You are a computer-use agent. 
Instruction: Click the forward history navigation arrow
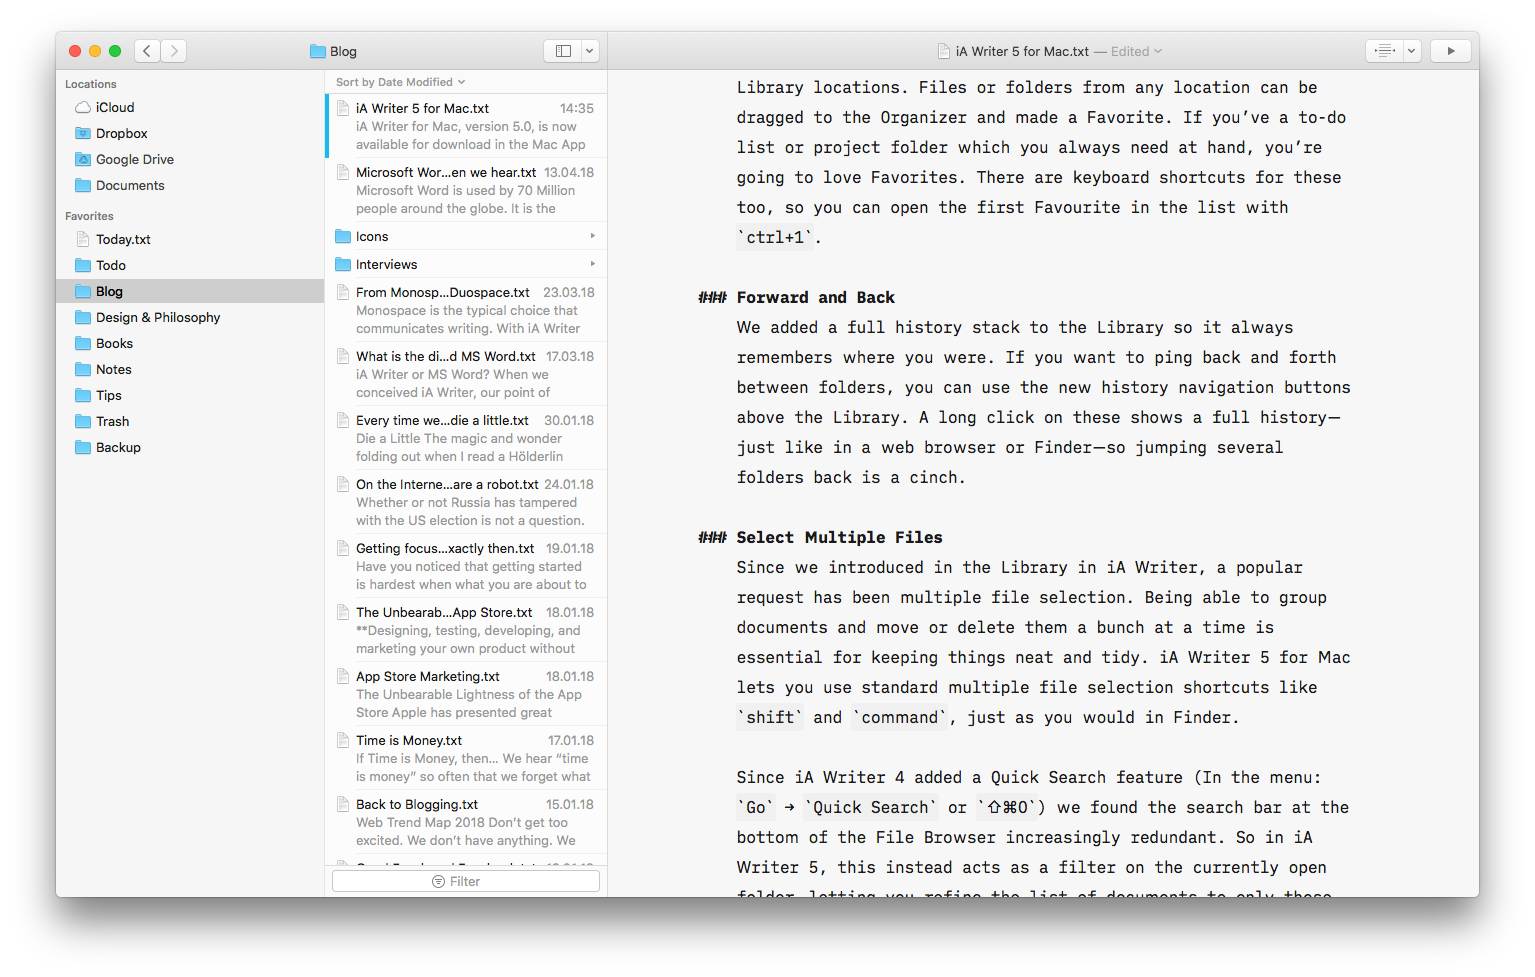tap(174, 51)
